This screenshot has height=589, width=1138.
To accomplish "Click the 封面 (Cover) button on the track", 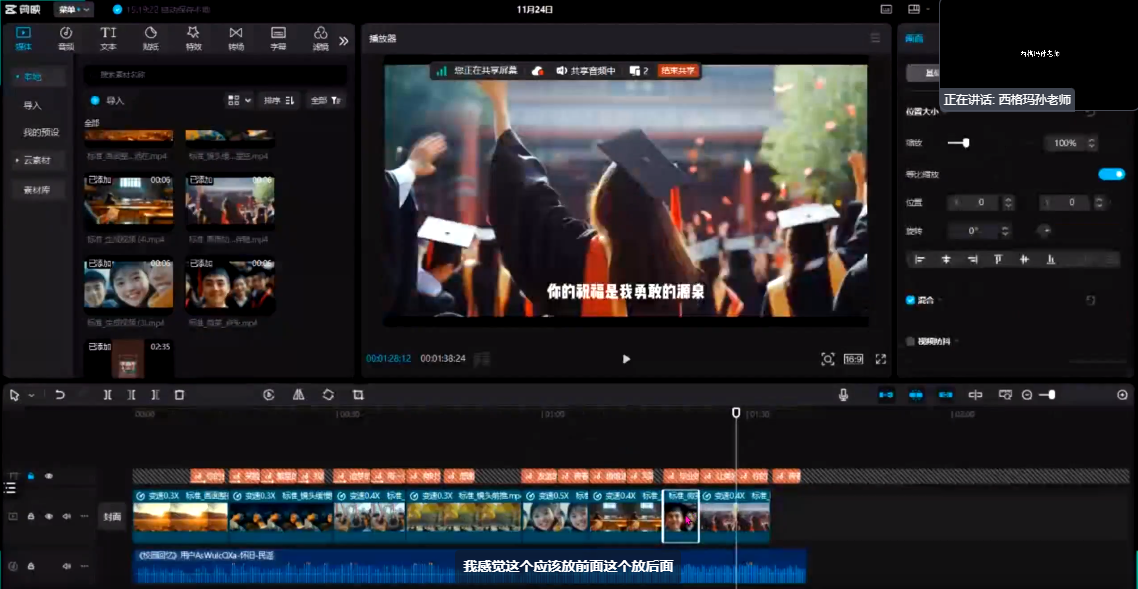I will (112, 517).
